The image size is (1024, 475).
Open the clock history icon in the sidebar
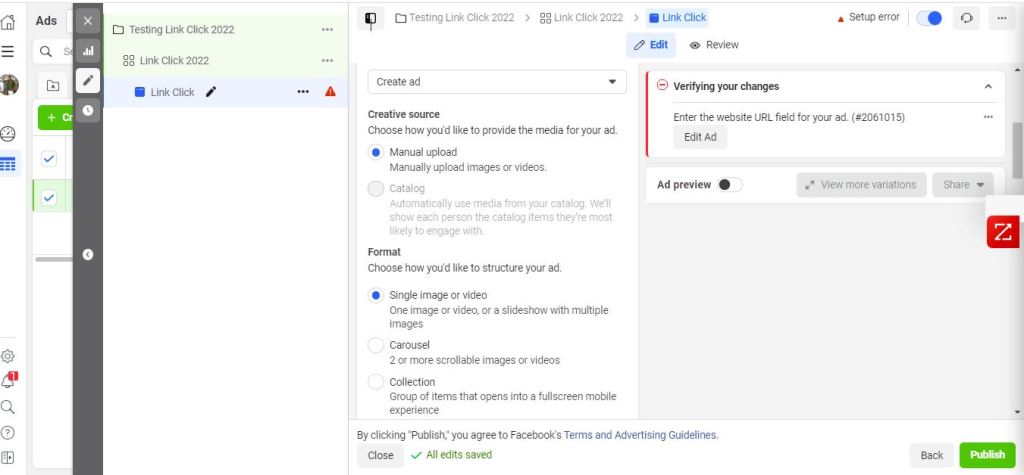click(x=88, y=111)
